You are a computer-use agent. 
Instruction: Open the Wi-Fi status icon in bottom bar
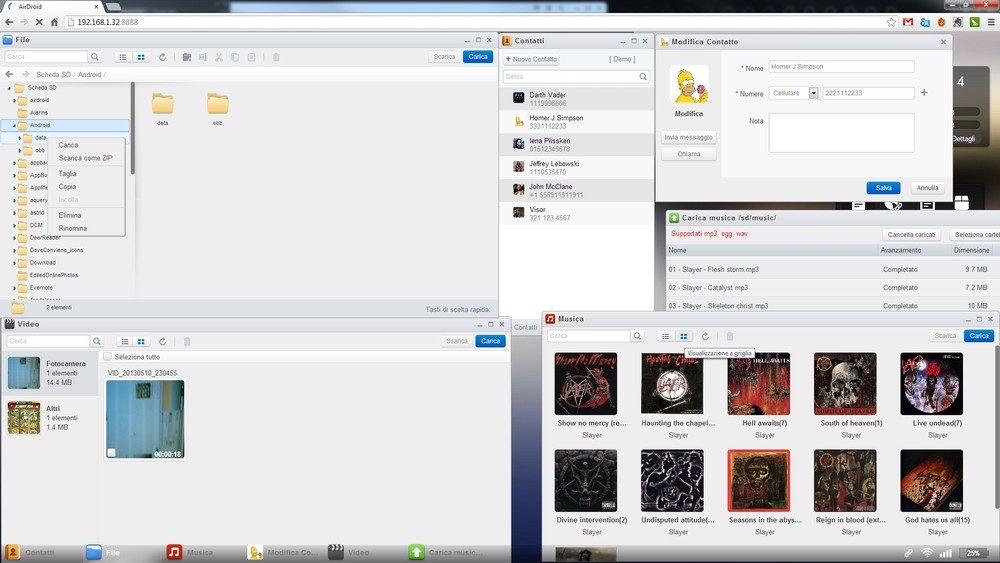[x=927, y=553]
